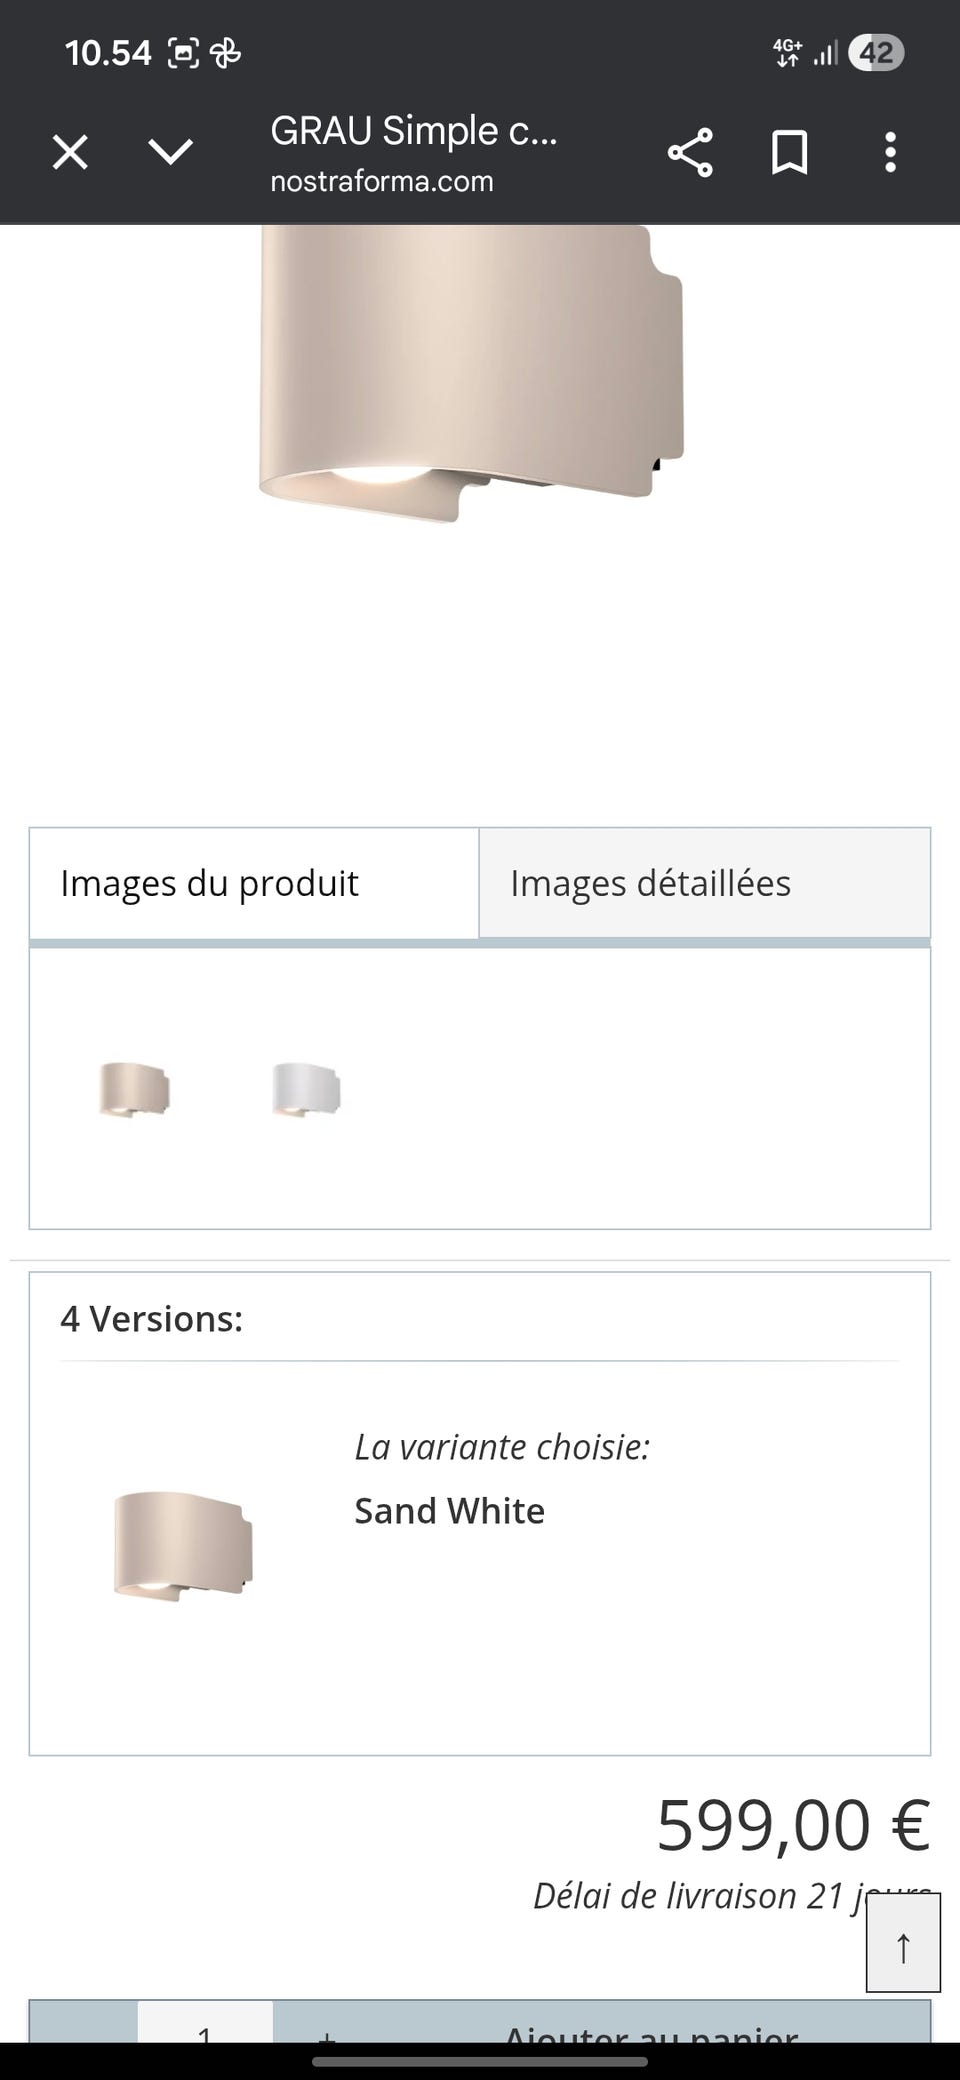Screen dimensions: 960x2080
Task: Open the Sand White variant image
Action: pyautogui.click(x=183, y=1546)
